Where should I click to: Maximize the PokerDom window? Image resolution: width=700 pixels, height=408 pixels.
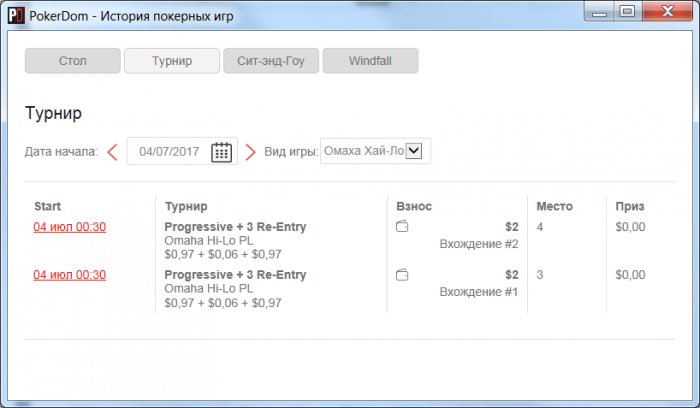pyautogui.click(x=628, y=11)
